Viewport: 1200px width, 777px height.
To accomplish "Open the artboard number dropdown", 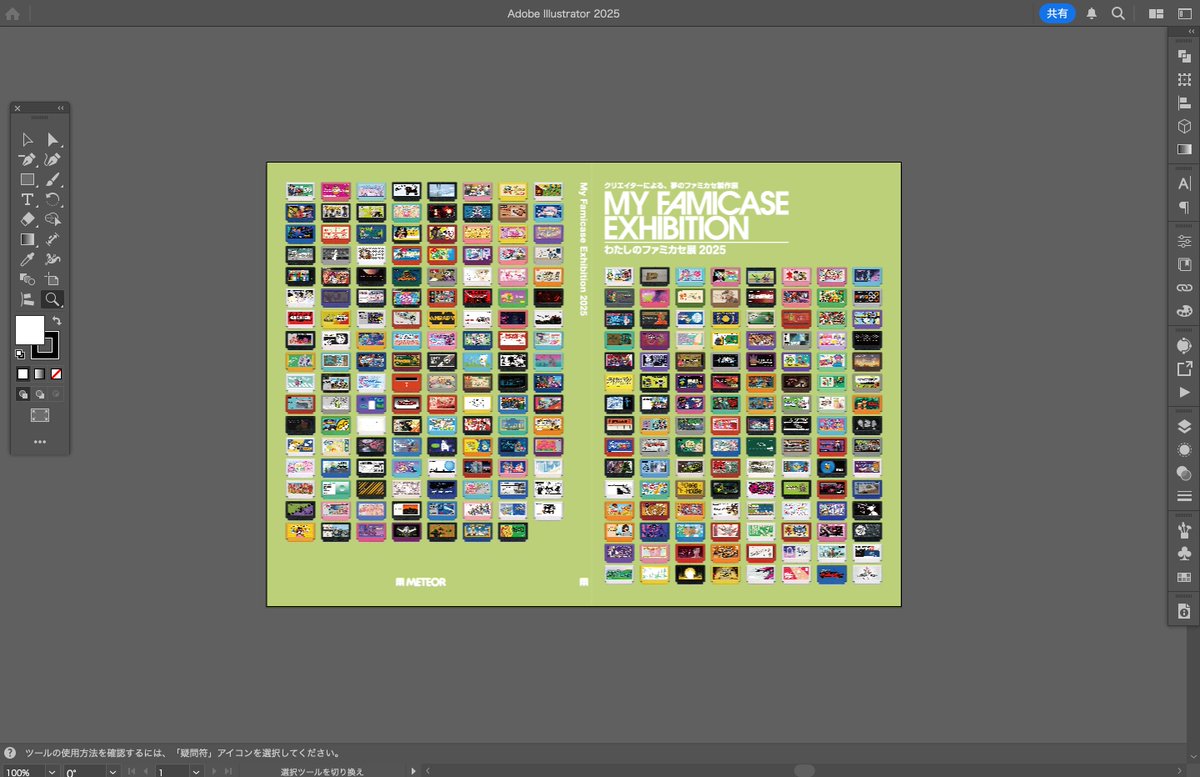I will coord(195,772).
